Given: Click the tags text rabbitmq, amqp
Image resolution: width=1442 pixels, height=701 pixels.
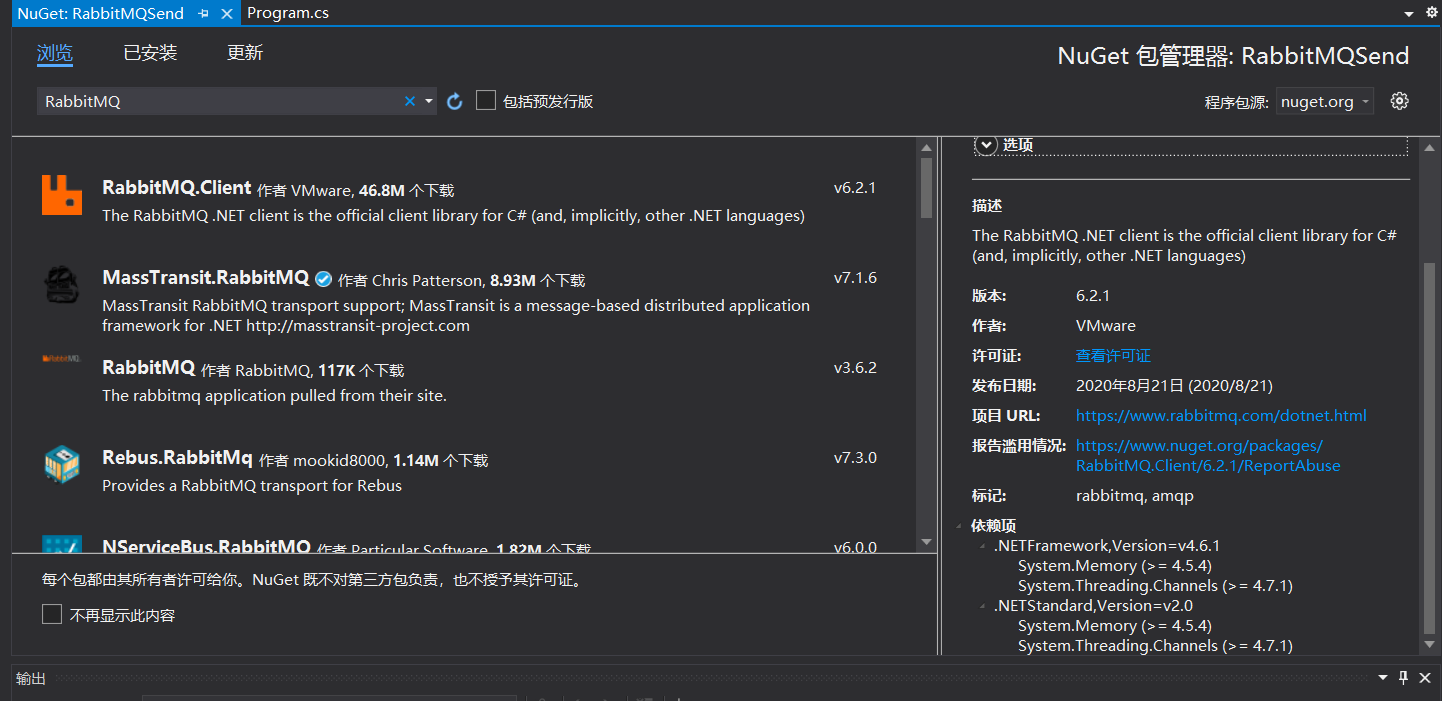Looking at the screenshot, I should tap(1135, 496).
